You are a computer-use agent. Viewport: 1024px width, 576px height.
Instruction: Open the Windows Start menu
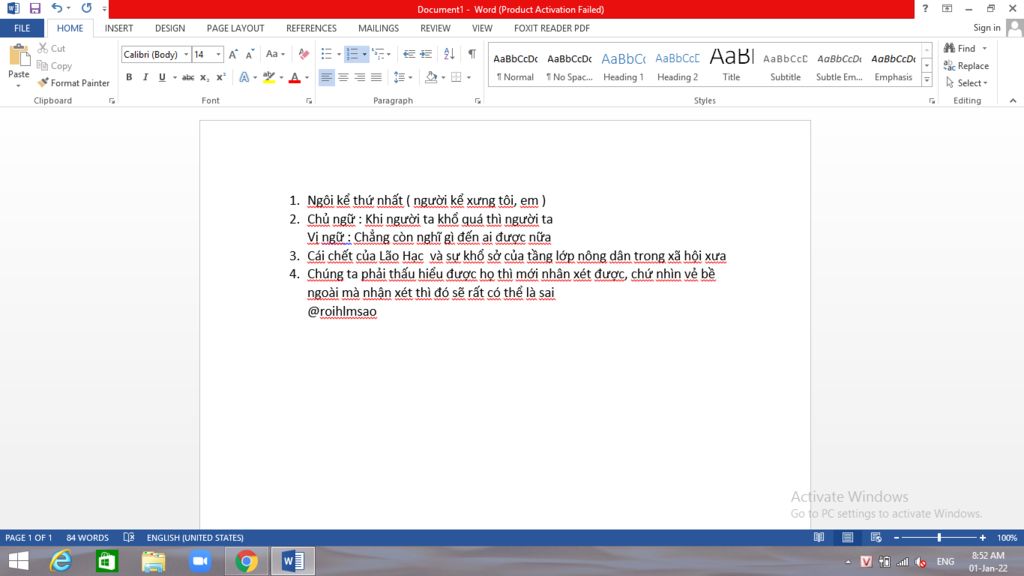pos(18,561)
